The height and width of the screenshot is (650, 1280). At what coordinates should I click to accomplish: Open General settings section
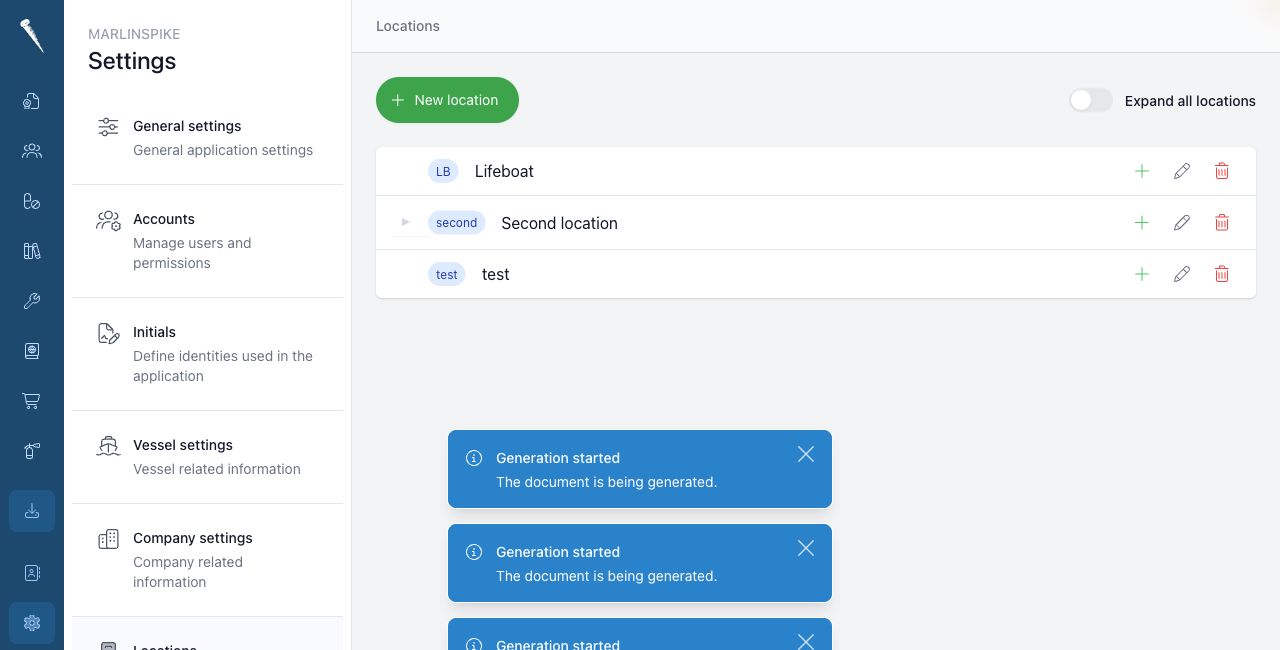[x=207, y=138]
